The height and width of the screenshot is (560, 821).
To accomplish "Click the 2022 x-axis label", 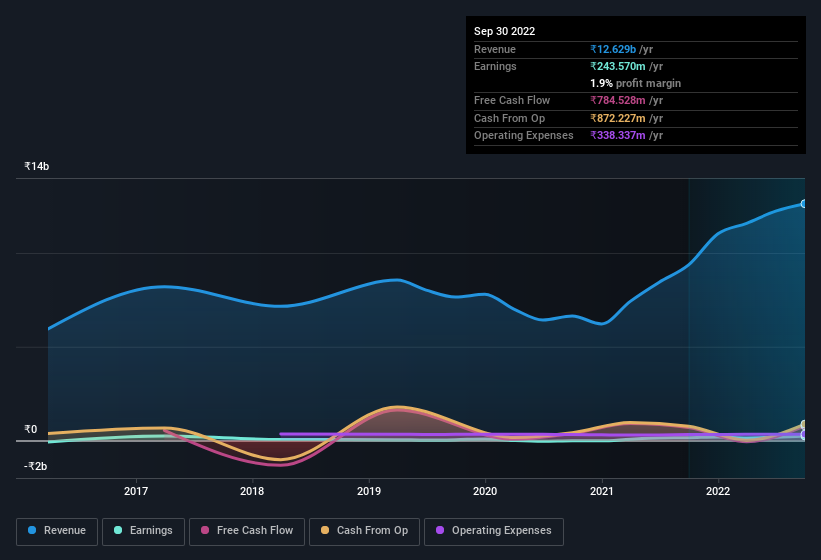I will 718,491.
